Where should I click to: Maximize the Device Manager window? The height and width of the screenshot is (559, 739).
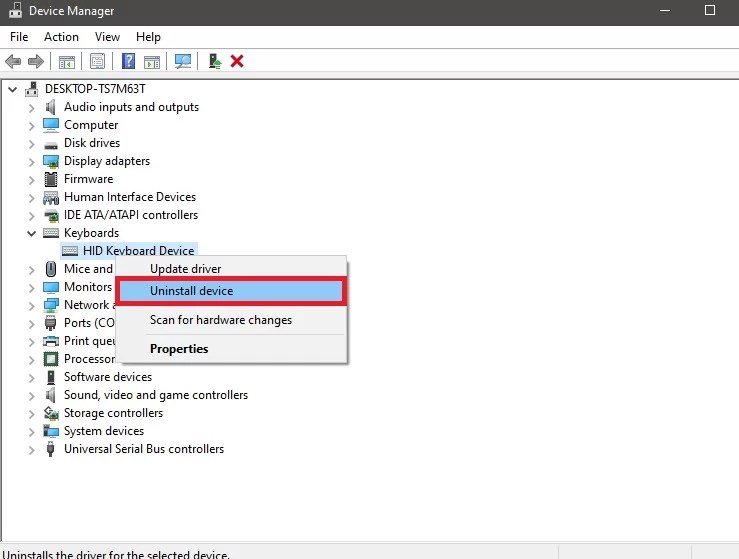(x=710, y=10)
